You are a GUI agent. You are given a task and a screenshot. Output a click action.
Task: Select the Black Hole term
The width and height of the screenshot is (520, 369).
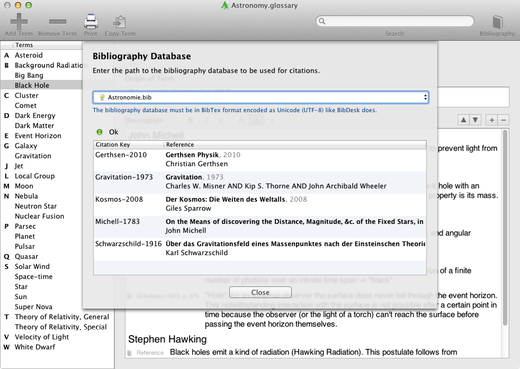tap(32, 85)
